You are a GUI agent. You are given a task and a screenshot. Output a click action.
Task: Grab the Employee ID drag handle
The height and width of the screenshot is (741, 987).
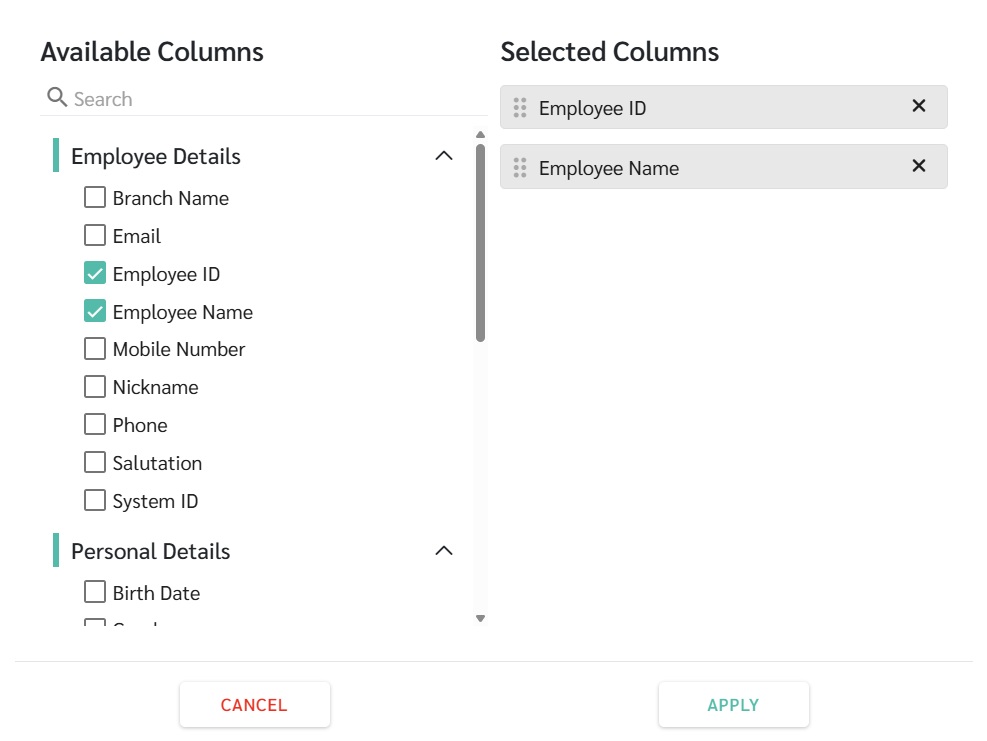[x=520, y=108]
